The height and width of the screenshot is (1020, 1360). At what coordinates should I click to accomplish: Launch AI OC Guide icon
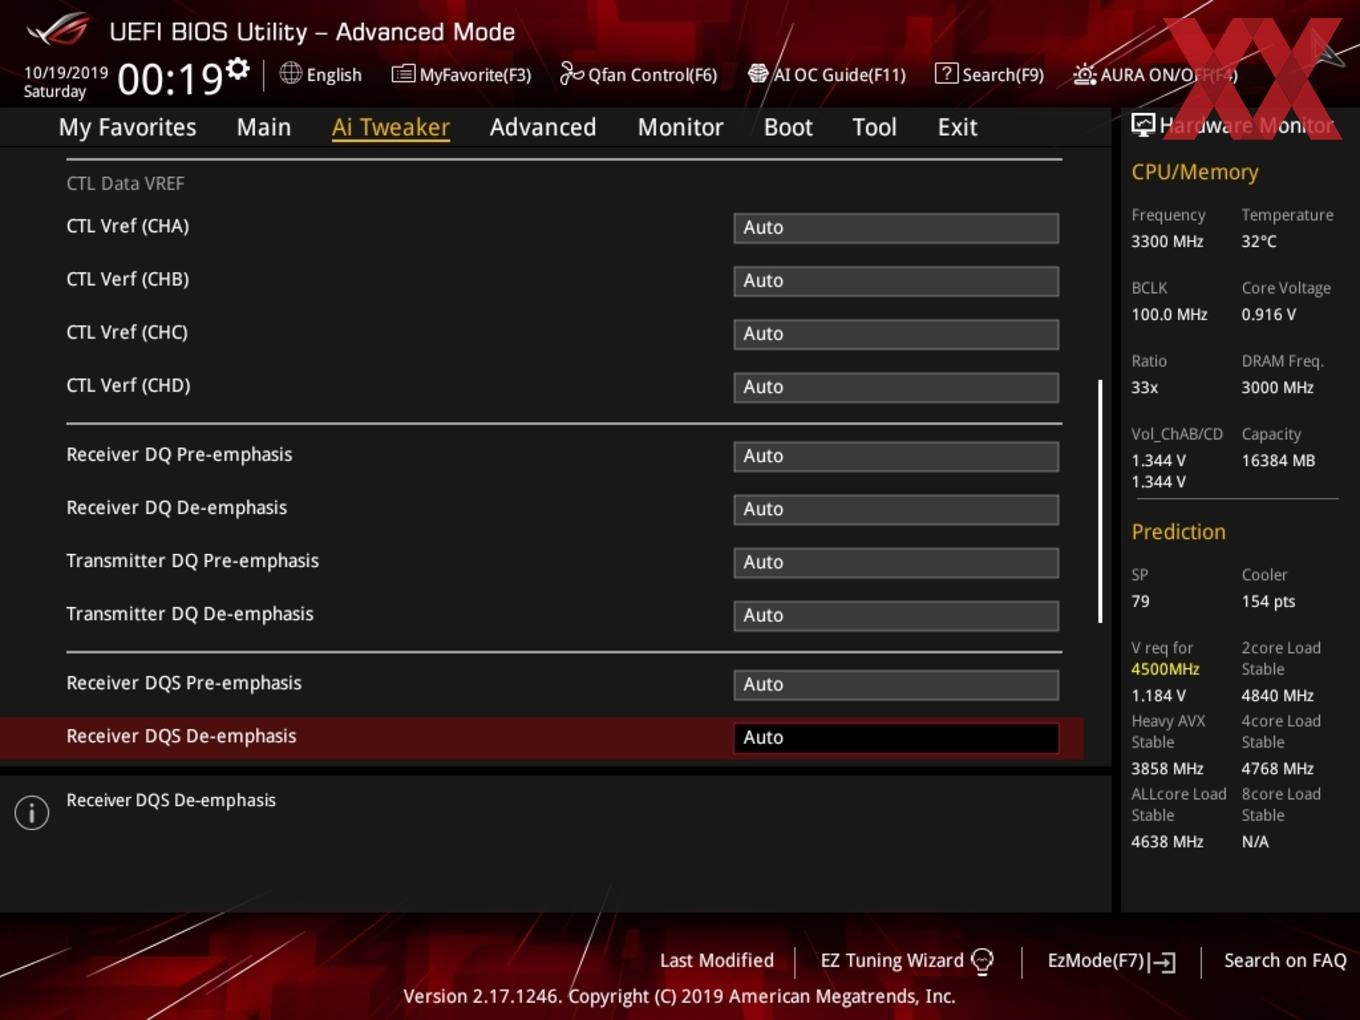758,73
